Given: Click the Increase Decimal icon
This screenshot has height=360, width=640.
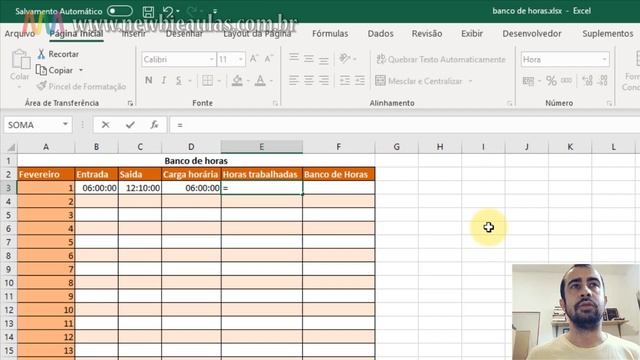Looking at the screenshot, I should [587, 81].
